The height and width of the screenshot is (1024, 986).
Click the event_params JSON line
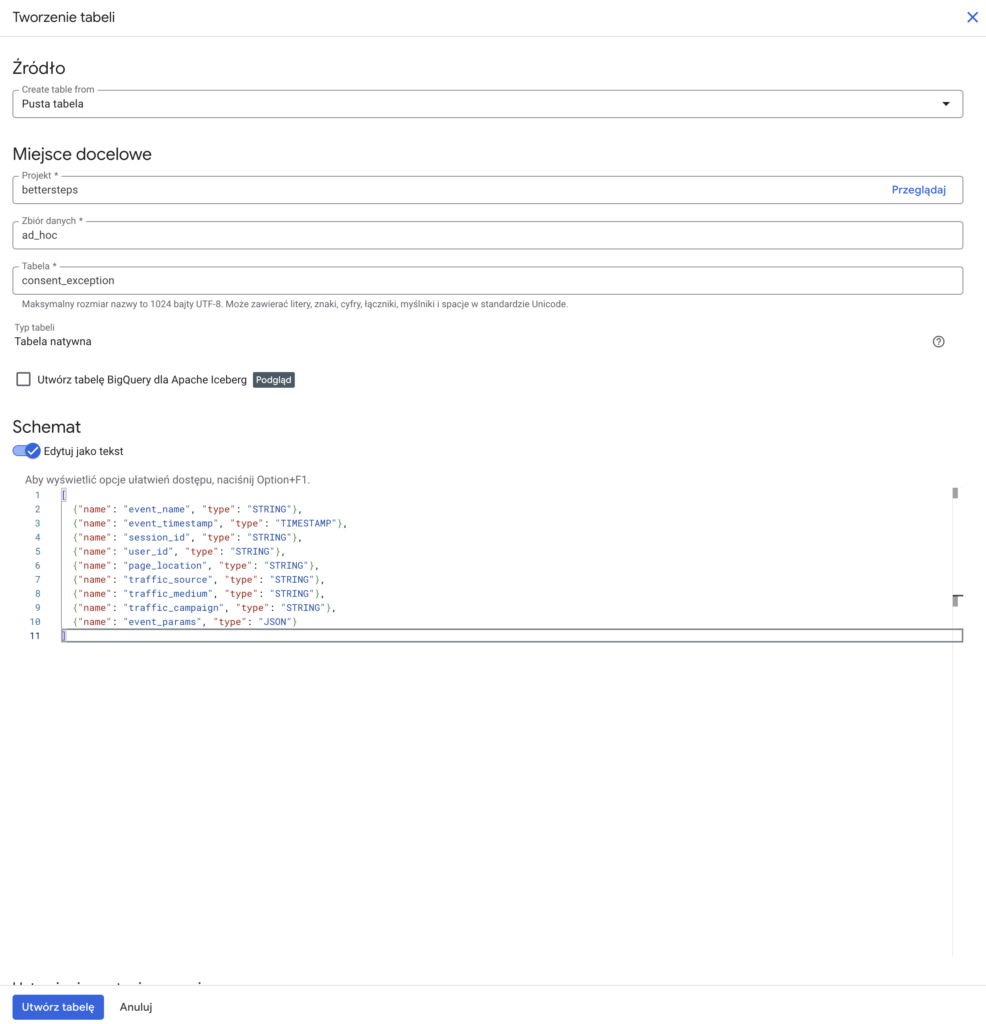[x=186, y=622]
